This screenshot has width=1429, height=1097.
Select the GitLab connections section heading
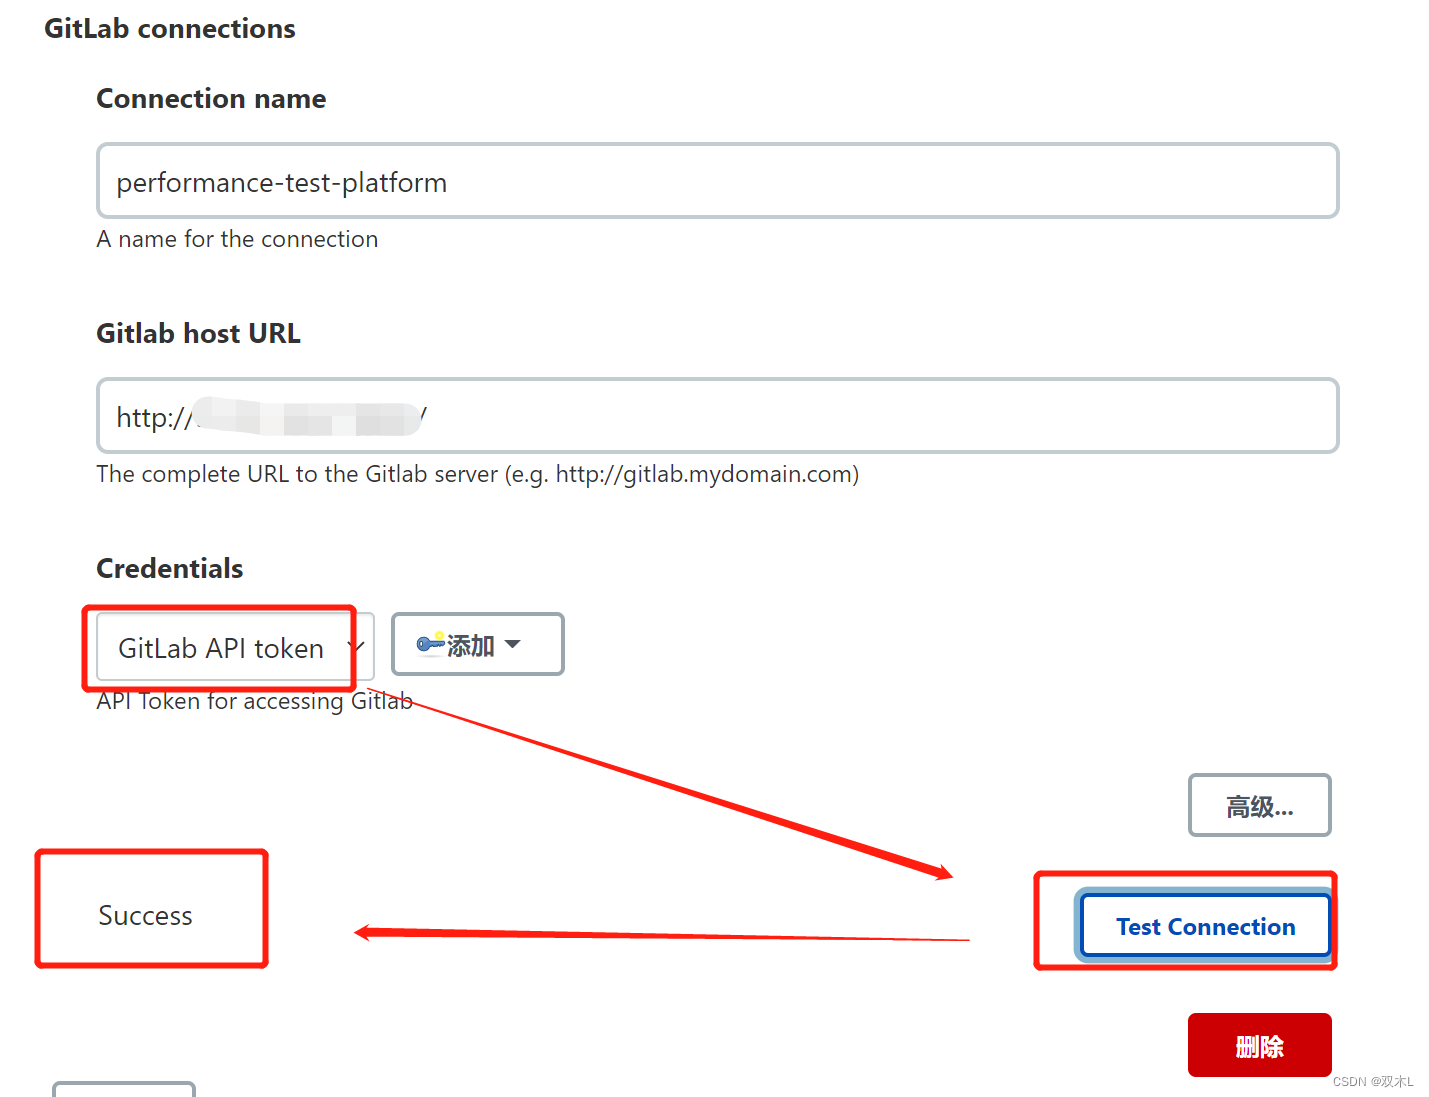click(x=170, y=28)
